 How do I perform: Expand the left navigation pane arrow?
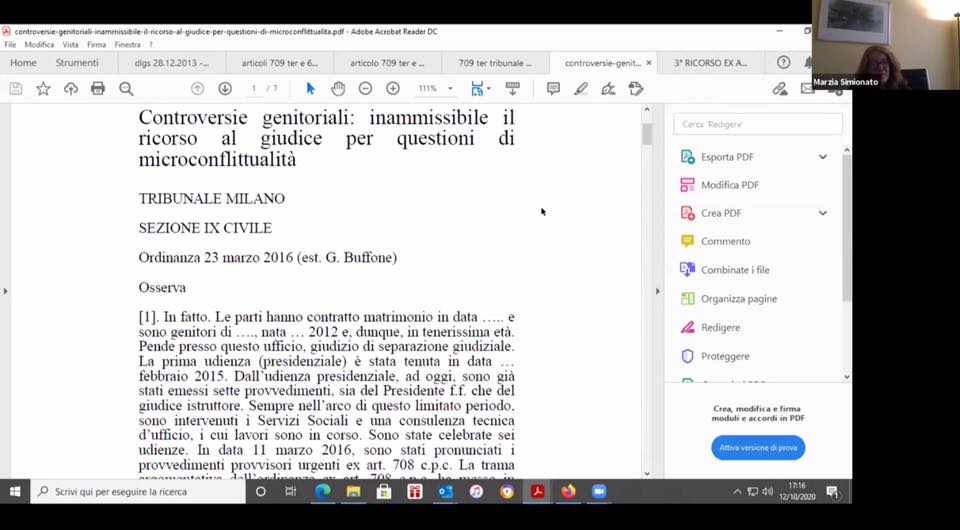pyautogui.click(x=6, y=291)
